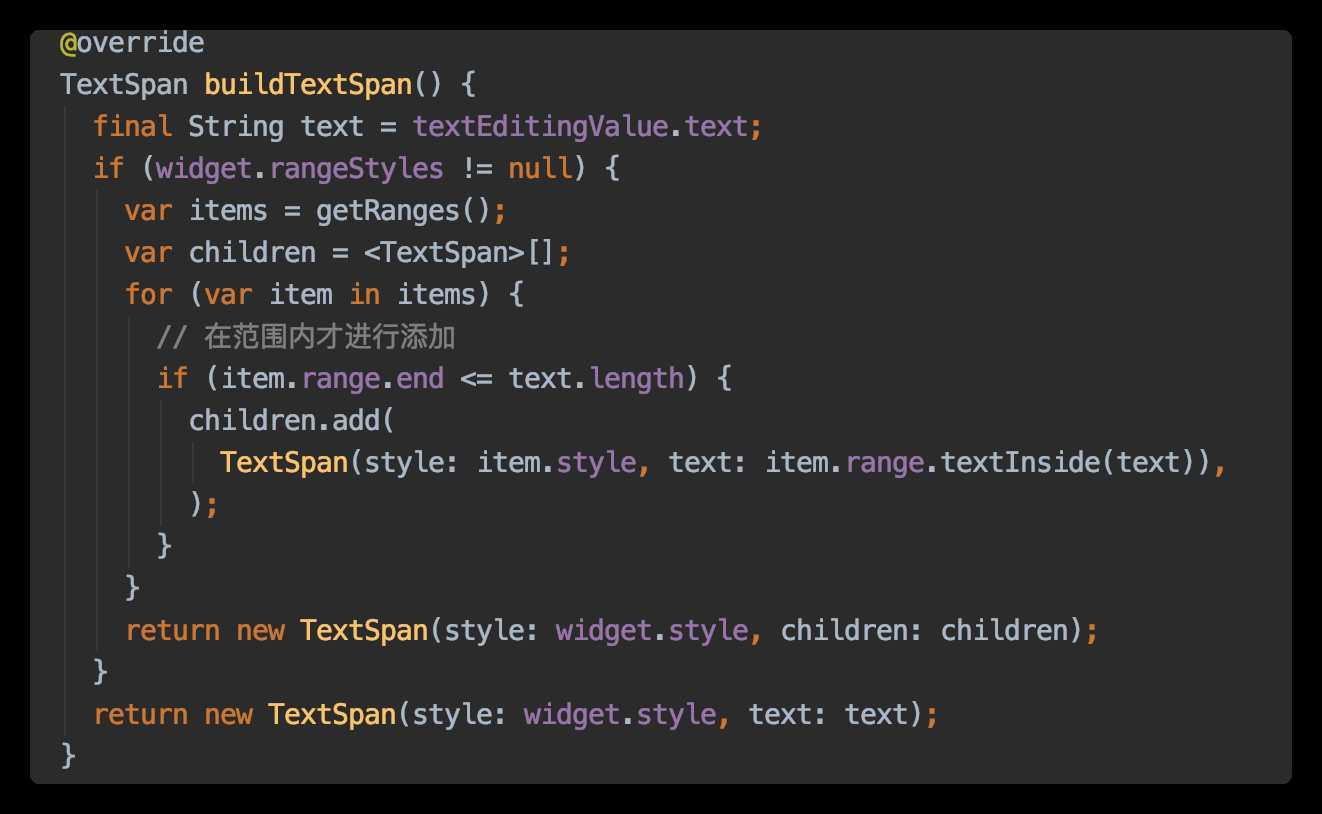Click the null keyword

coord(540,168)
